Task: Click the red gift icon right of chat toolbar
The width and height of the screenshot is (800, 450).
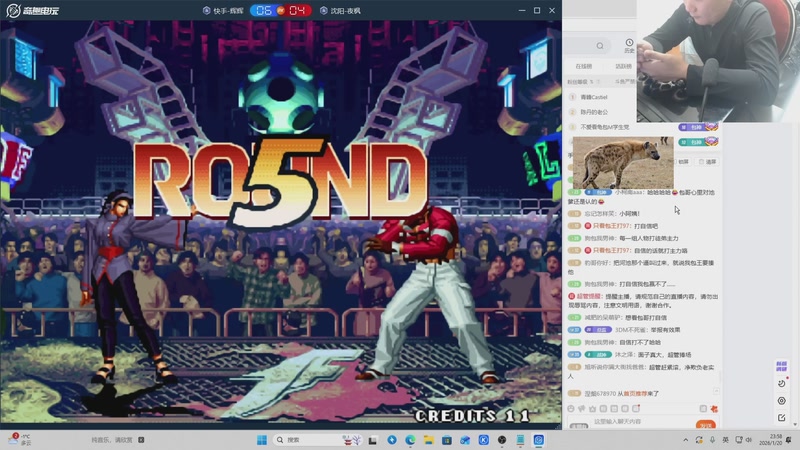Action: 714,409
